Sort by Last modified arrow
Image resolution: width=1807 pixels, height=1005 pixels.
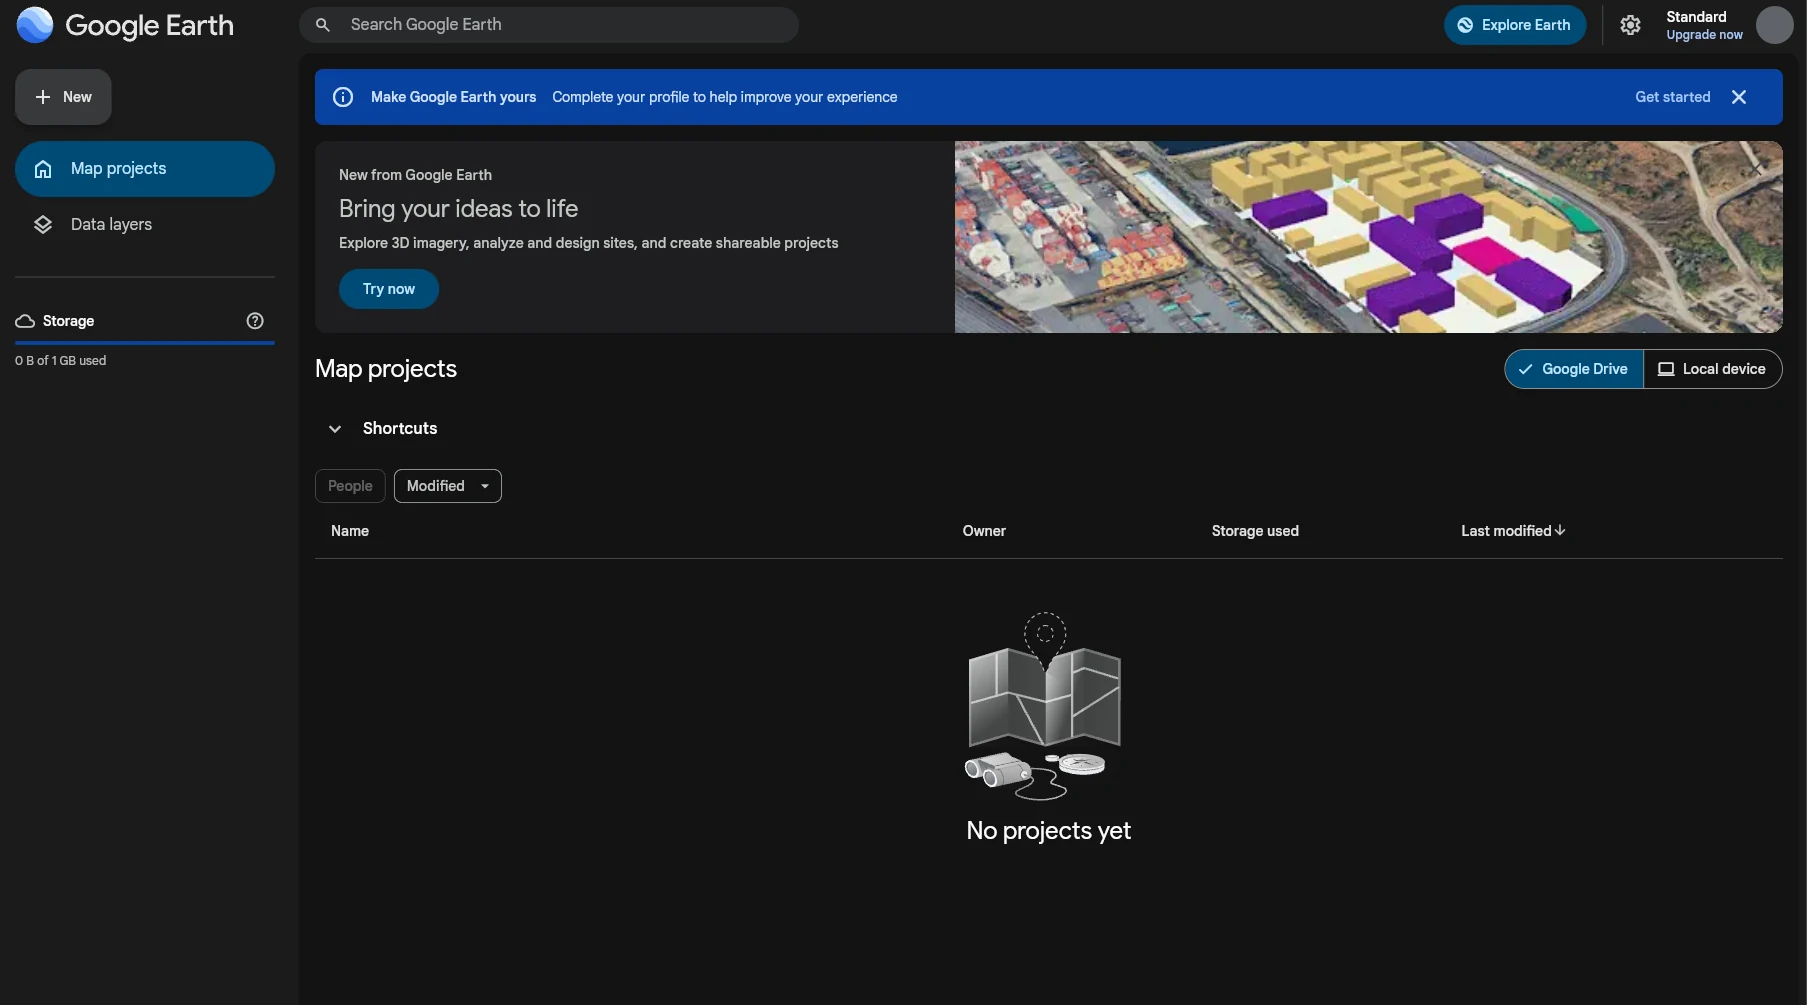click(x=1560, y=530)
